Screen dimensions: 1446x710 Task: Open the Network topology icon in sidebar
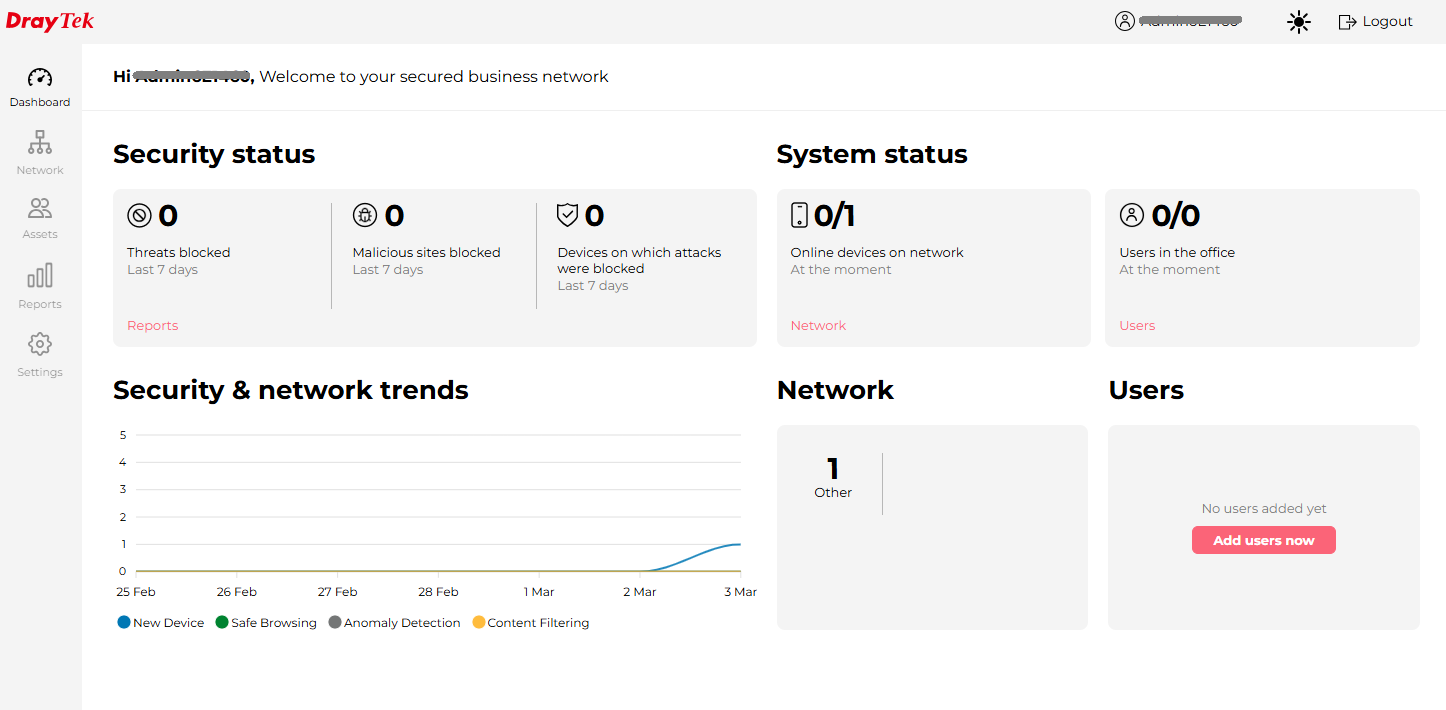tap(40, 143)
